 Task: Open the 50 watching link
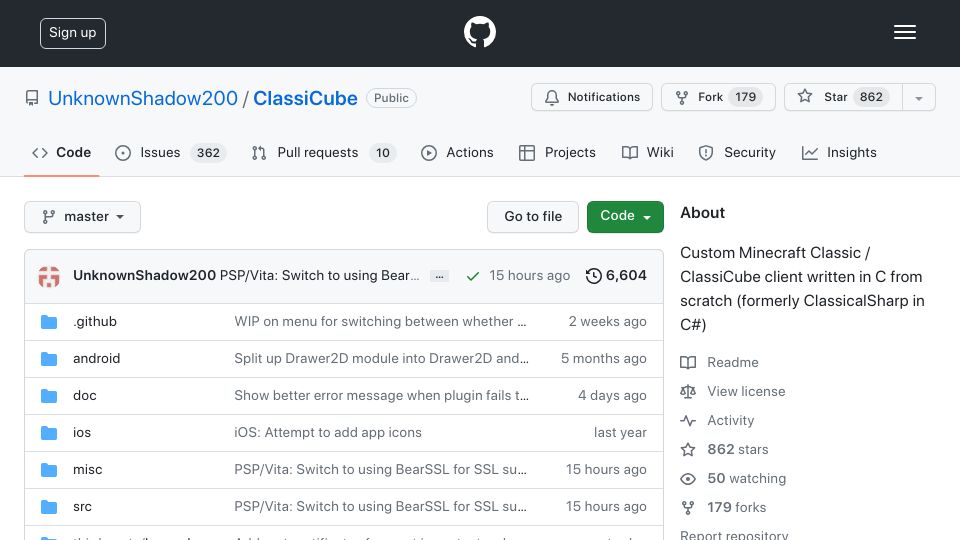pyautogui.click(x=733, y=478)
